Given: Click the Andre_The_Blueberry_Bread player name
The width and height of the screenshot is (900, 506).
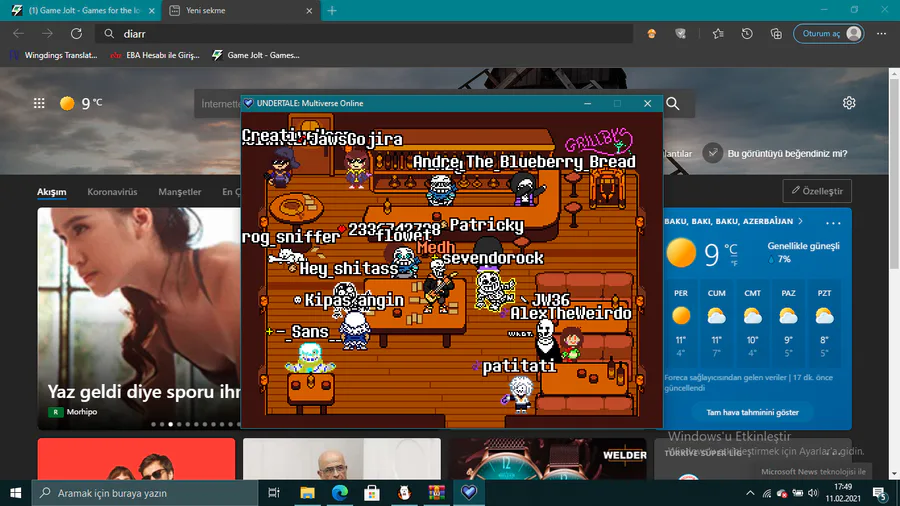Looking at the screenshot, I should [523, 162].
